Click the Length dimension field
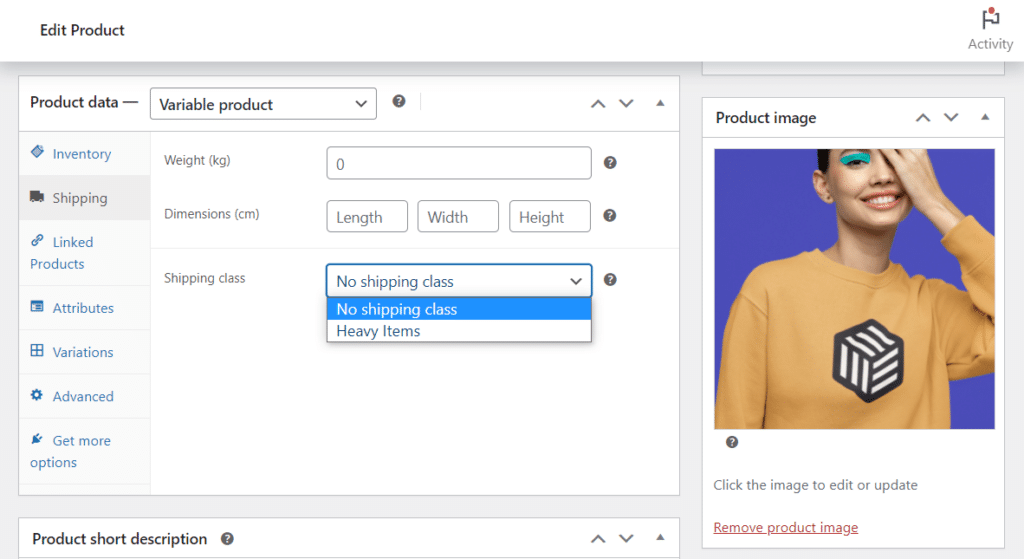 pyautogui.click(x=367, y=217)
